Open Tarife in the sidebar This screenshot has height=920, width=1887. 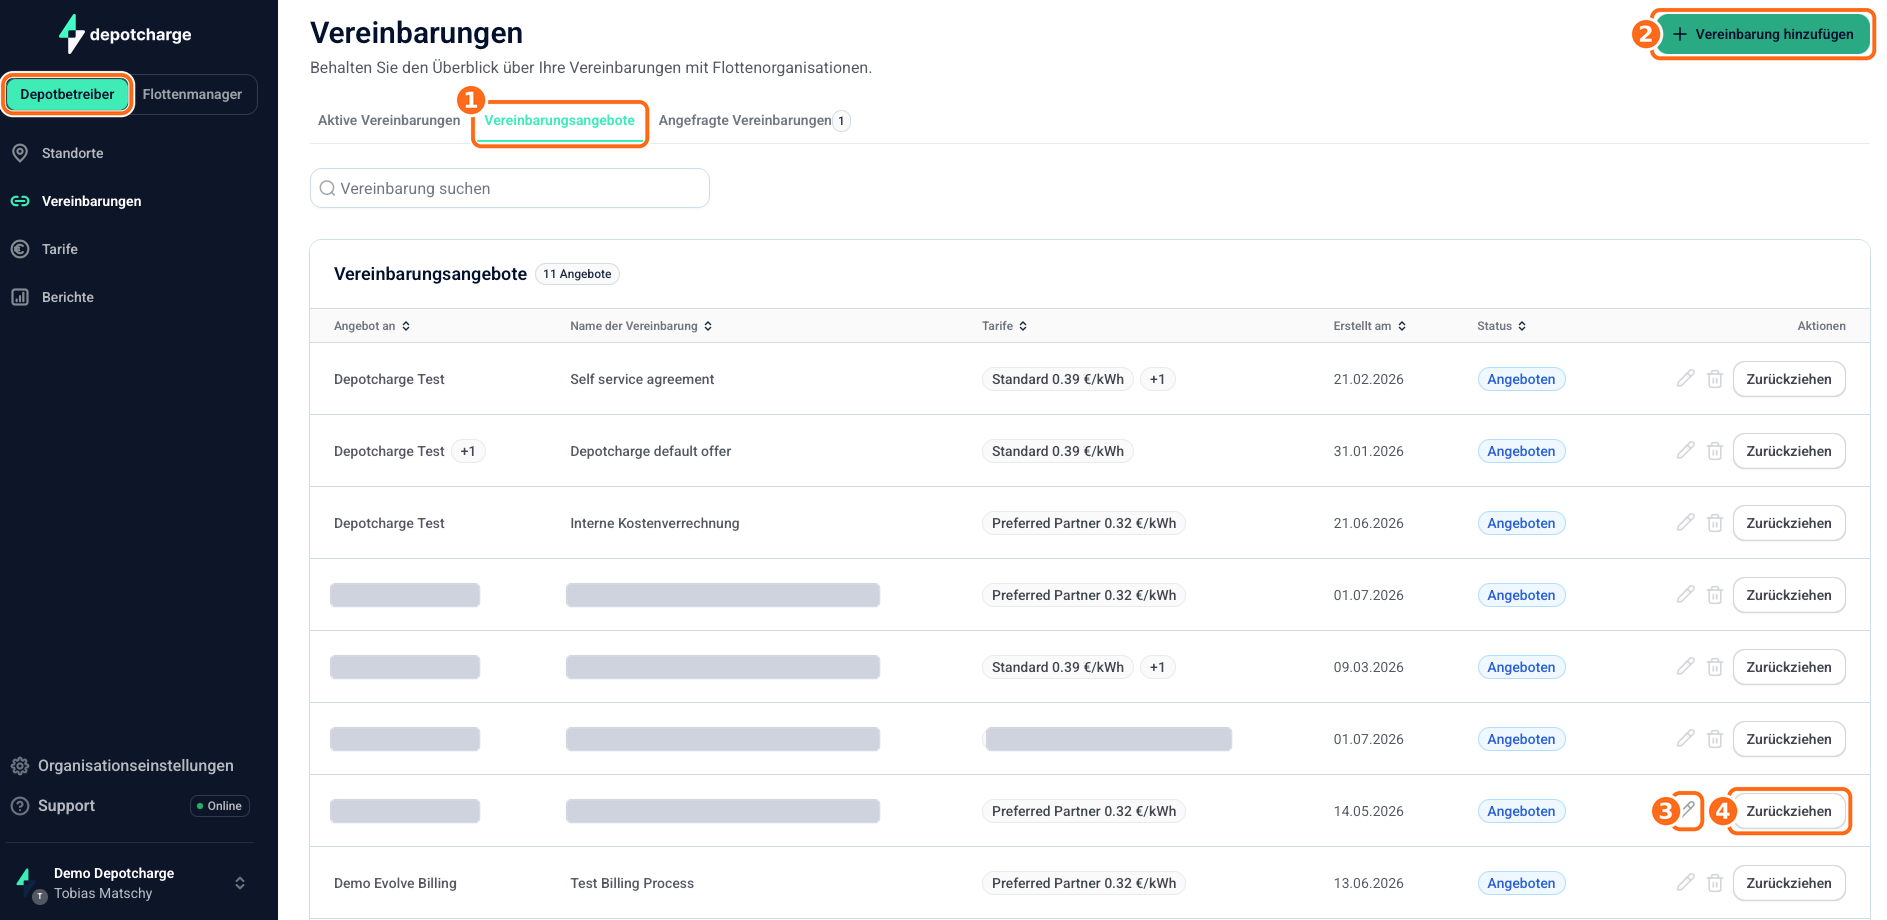[x=60, y=249]
